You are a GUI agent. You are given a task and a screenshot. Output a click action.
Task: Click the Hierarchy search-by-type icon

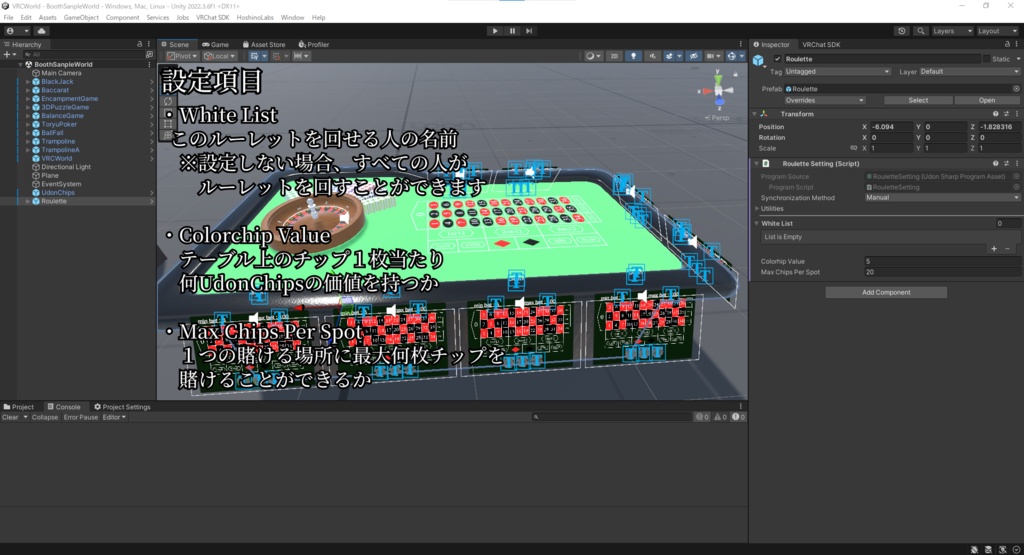(150, 55)
